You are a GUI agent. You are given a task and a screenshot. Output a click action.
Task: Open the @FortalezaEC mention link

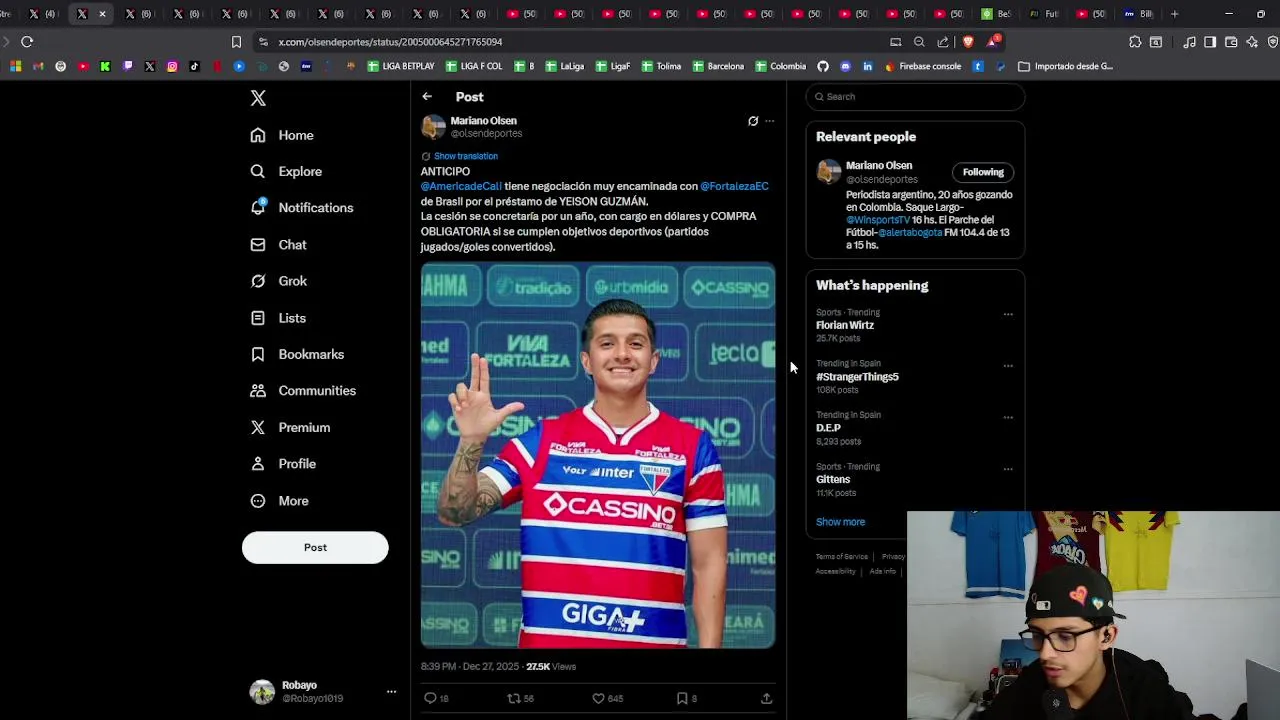734,186
